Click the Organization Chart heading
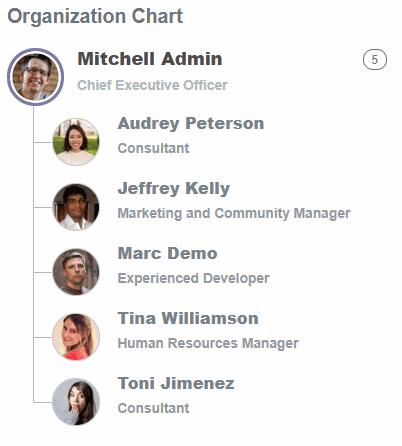402x446 pixels. pyautogui.click(x=95, y=16)
